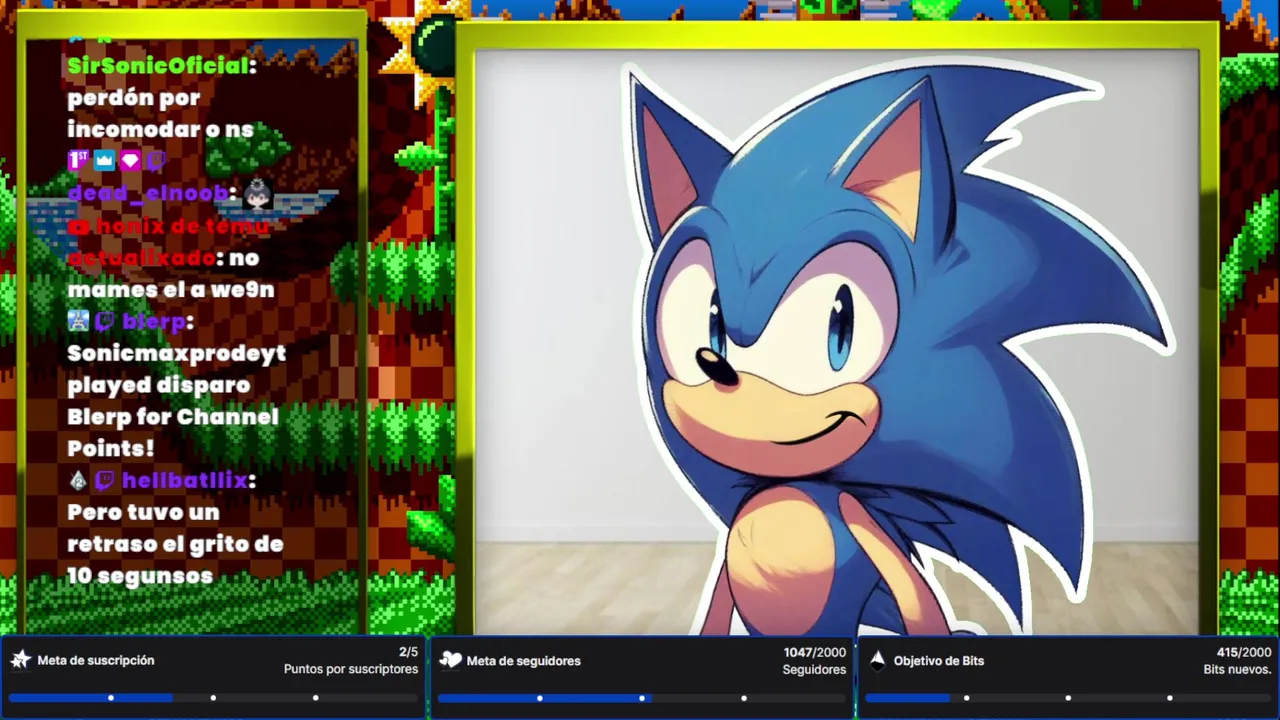This screenshot has height=720, width=1280.
Task: Click the heart icon of Meta de seguidores
Action: click(450, 660)
